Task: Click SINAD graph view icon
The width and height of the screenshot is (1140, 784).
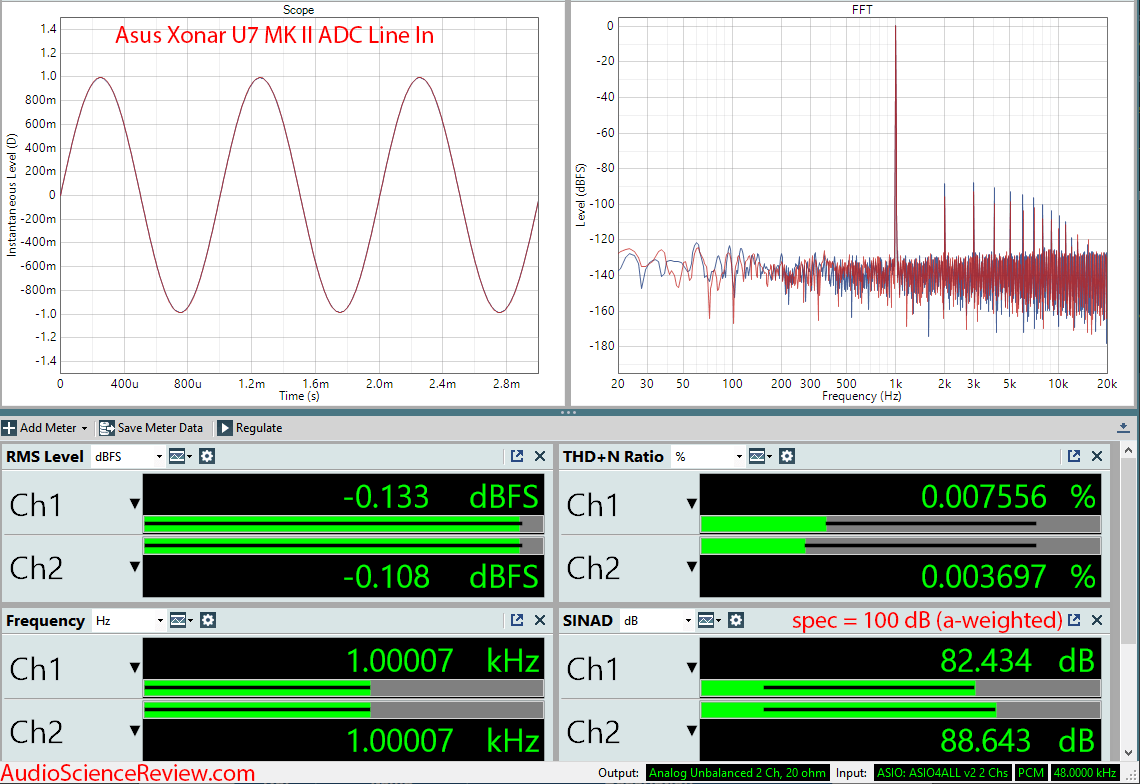Action: [708, 620]
